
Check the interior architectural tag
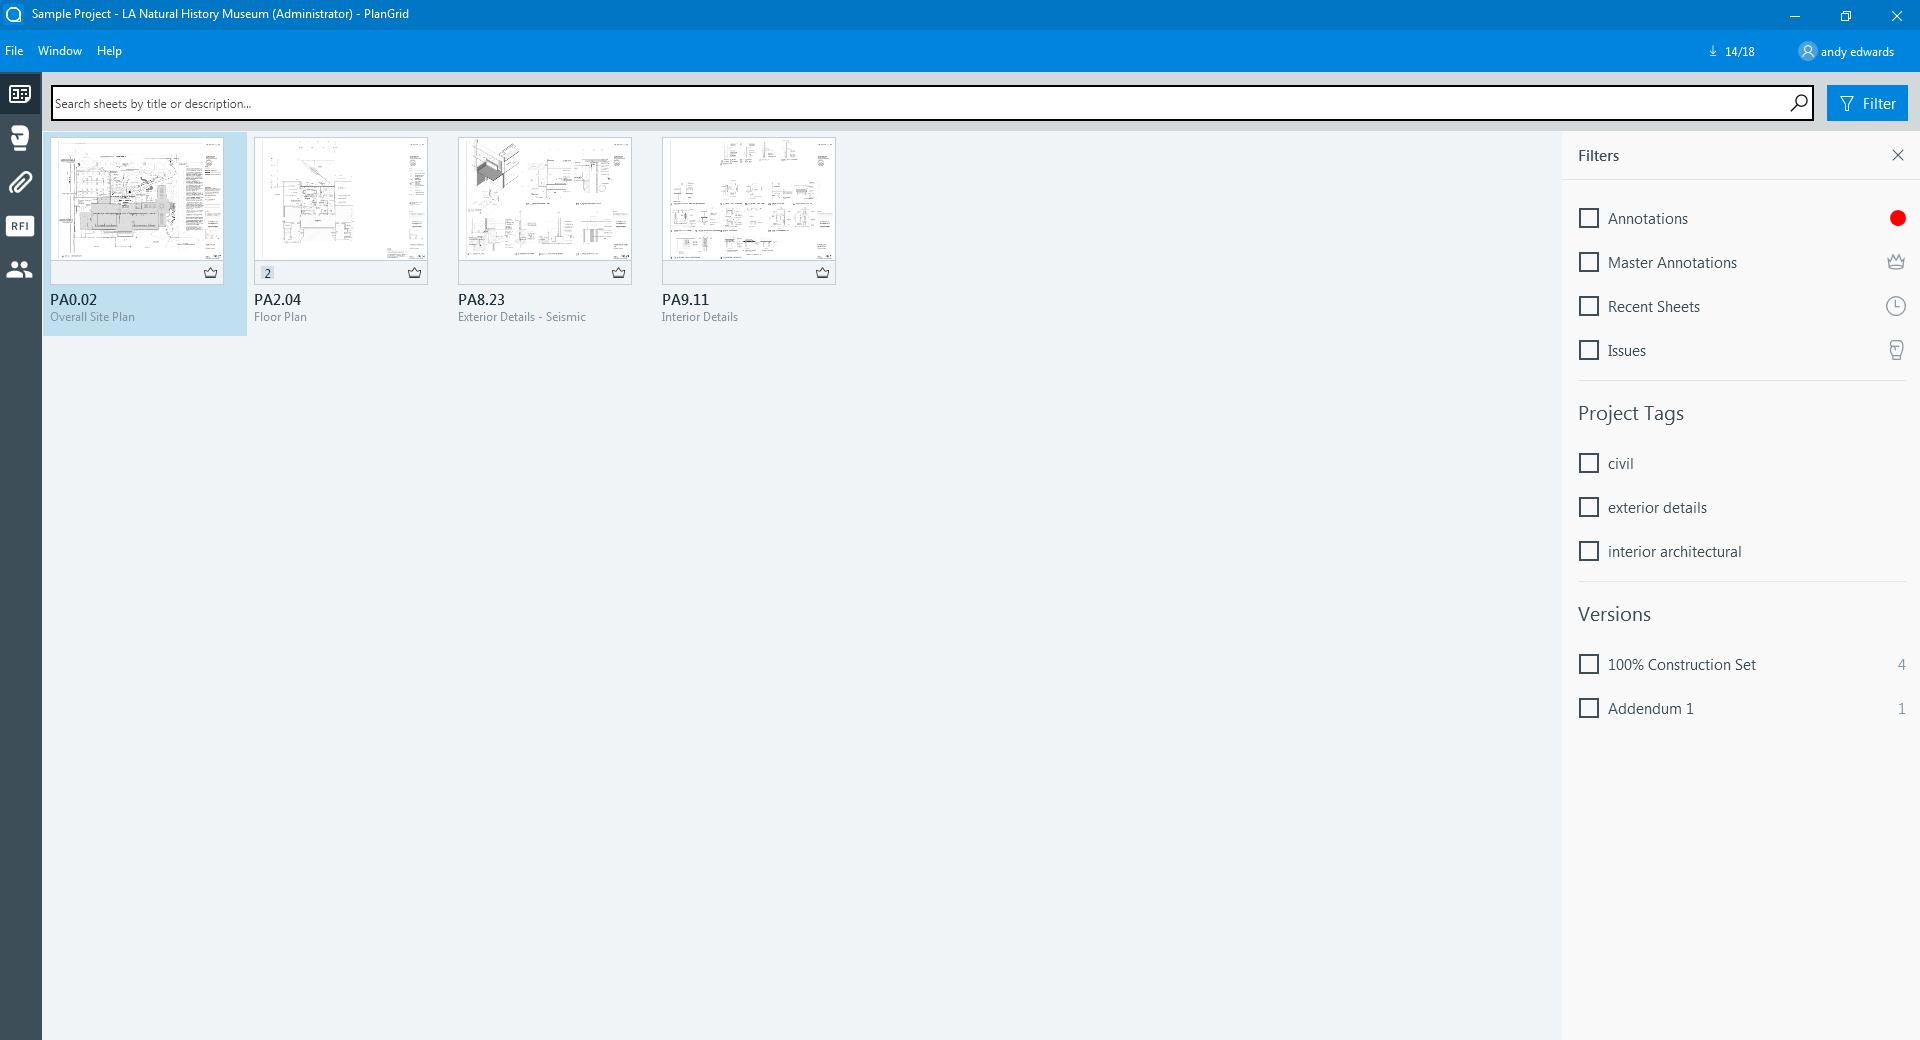click(x=1588, y=551)
